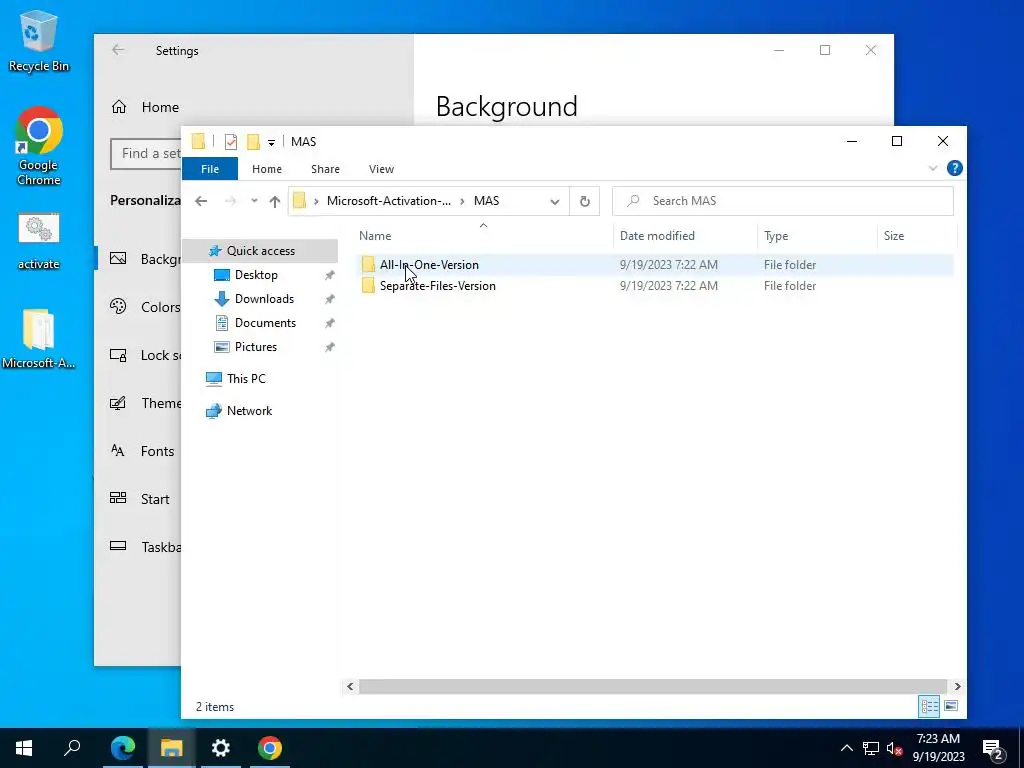Show hidden system tray icons
This screenshot has height=768, width=1024.
(846, 748)
